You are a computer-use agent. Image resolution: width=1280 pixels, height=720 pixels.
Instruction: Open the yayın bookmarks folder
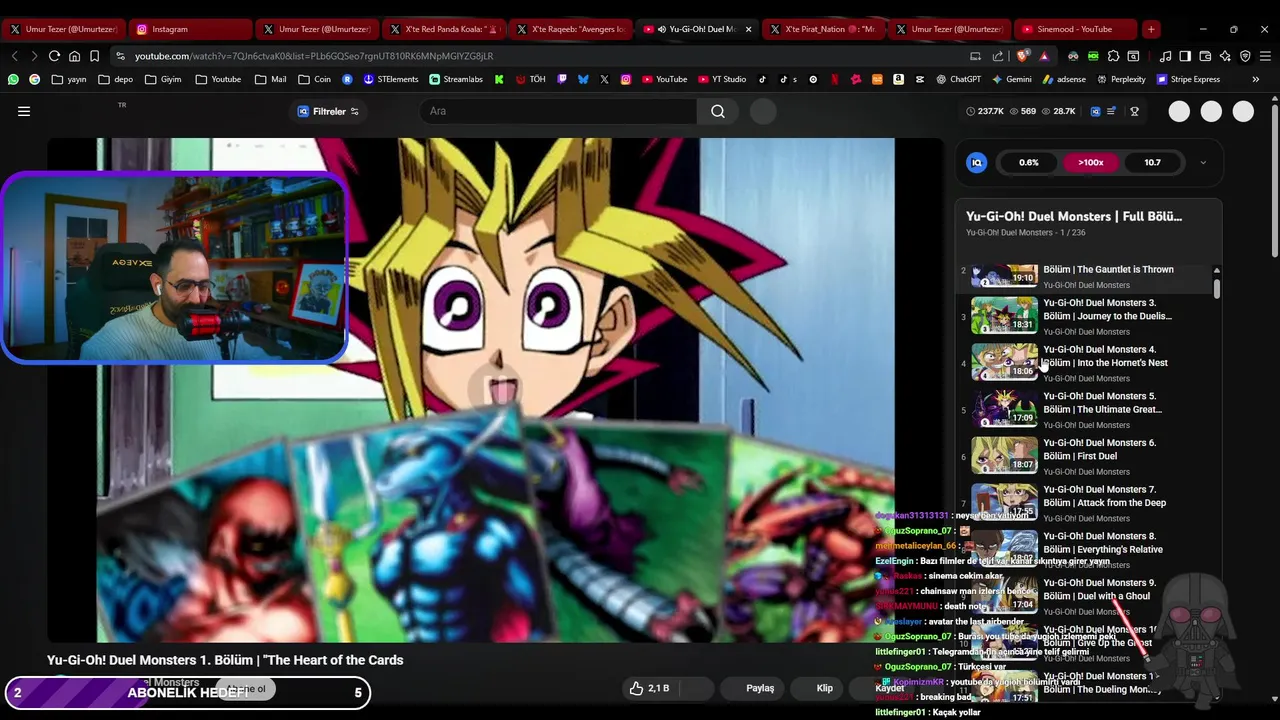coord(69,79)
